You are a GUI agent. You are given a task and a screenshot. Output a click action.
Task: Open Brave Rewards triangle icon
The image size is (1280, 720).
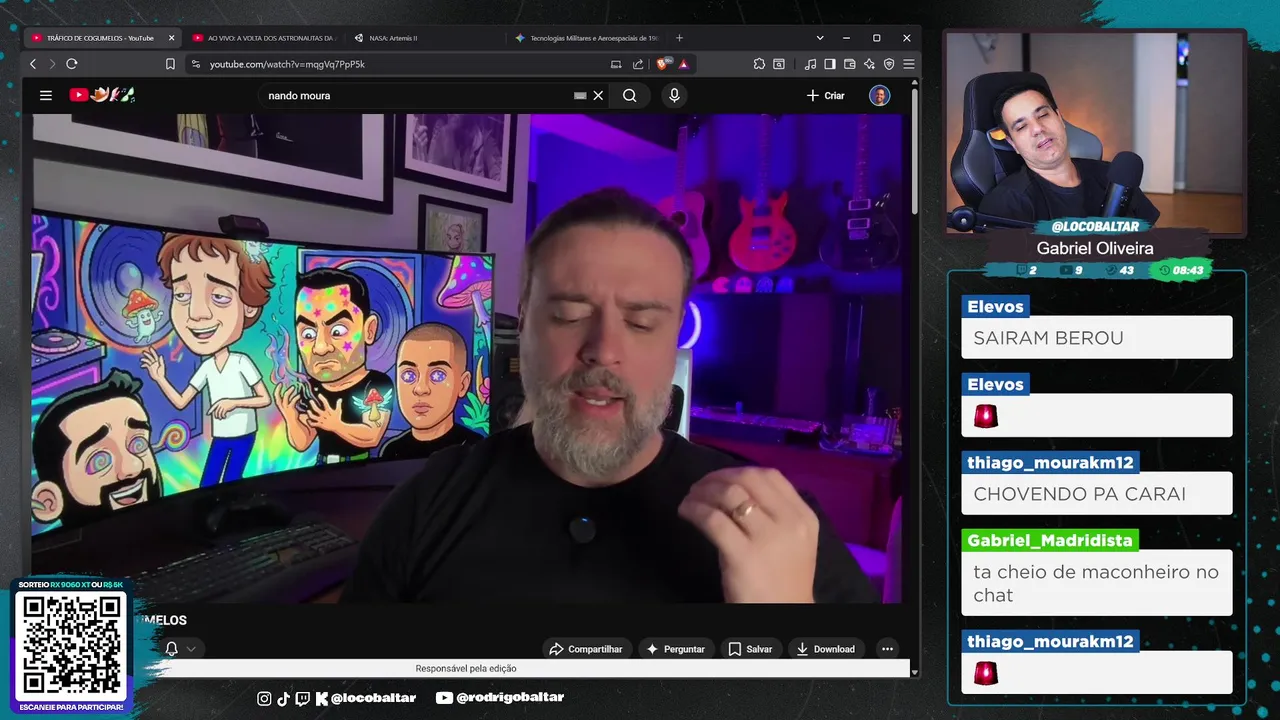[683, 64]
